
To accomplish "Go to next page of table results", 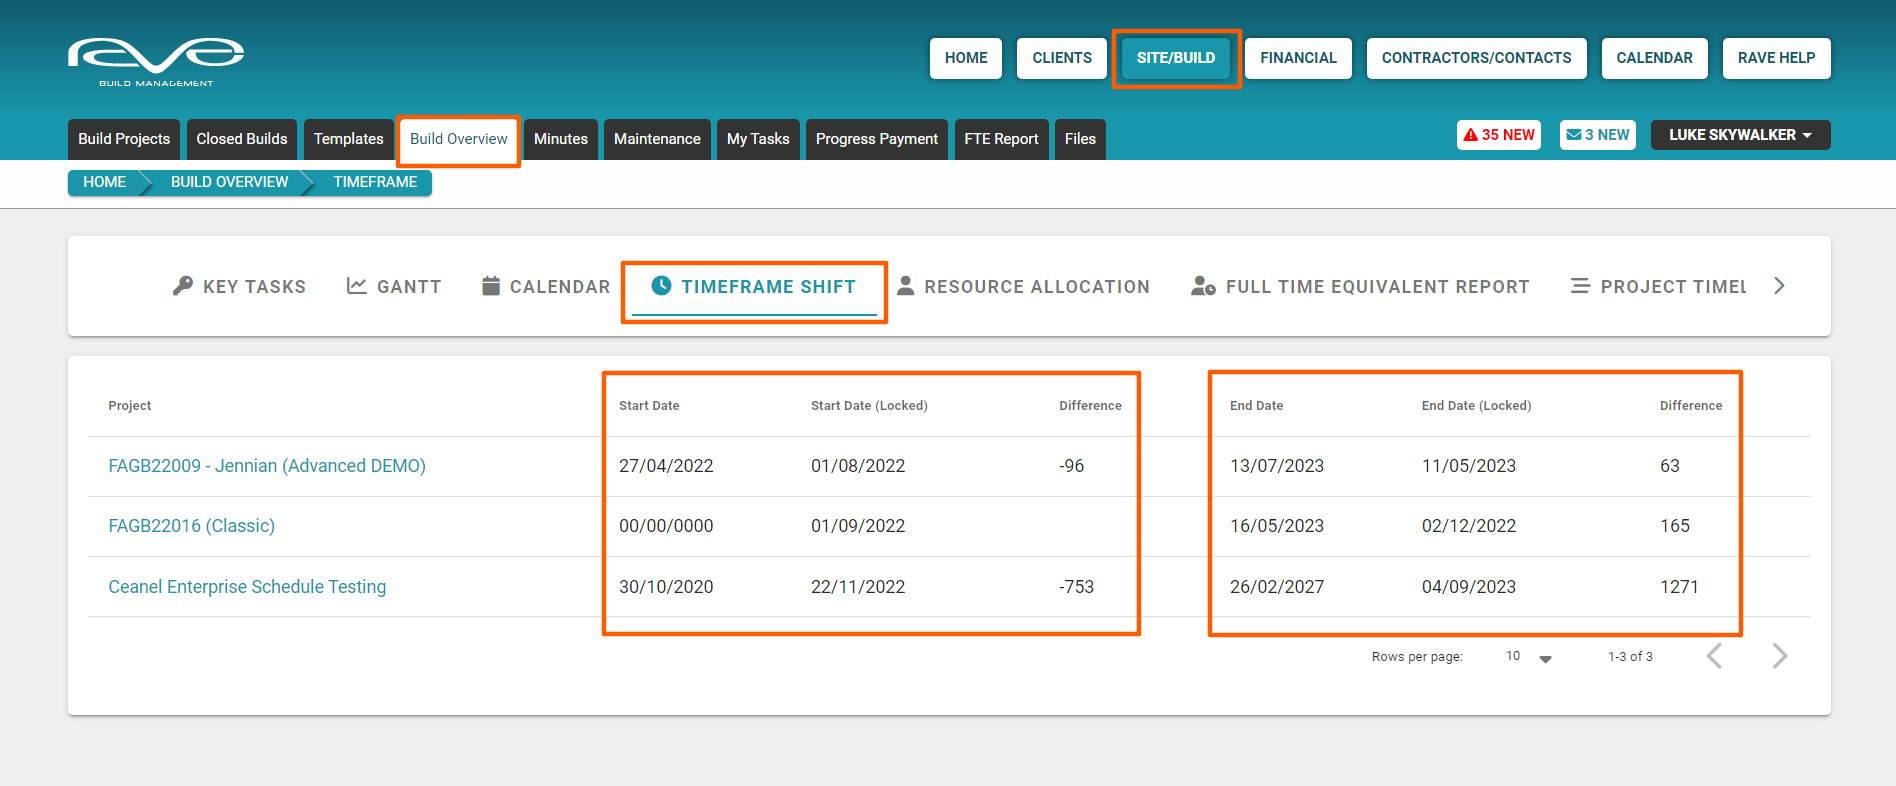I will point(1779,656).
